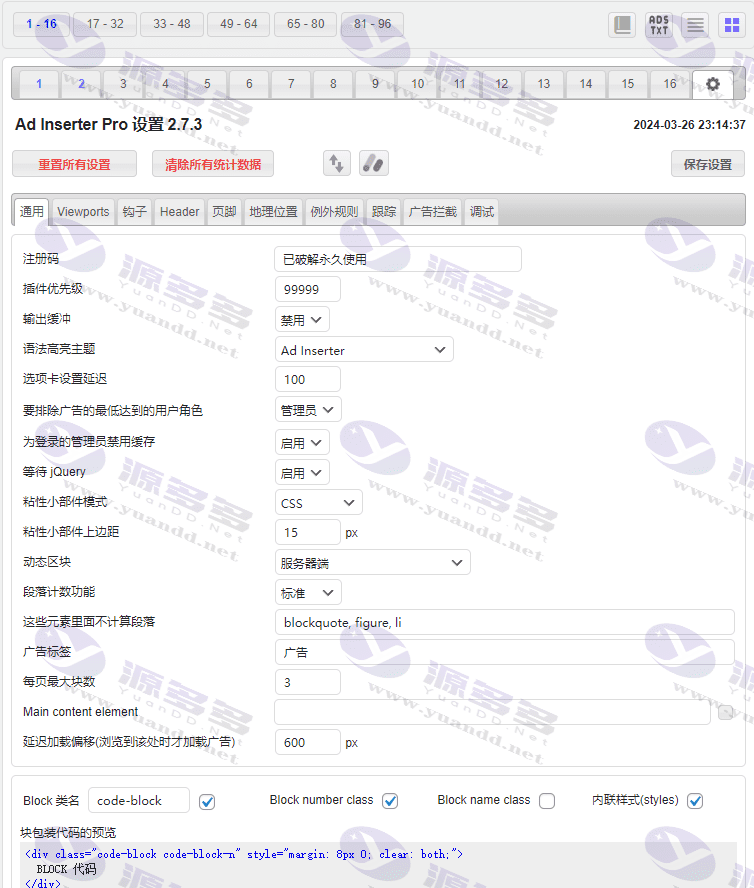Toggle the Block number class checkbox

[390, 801]
